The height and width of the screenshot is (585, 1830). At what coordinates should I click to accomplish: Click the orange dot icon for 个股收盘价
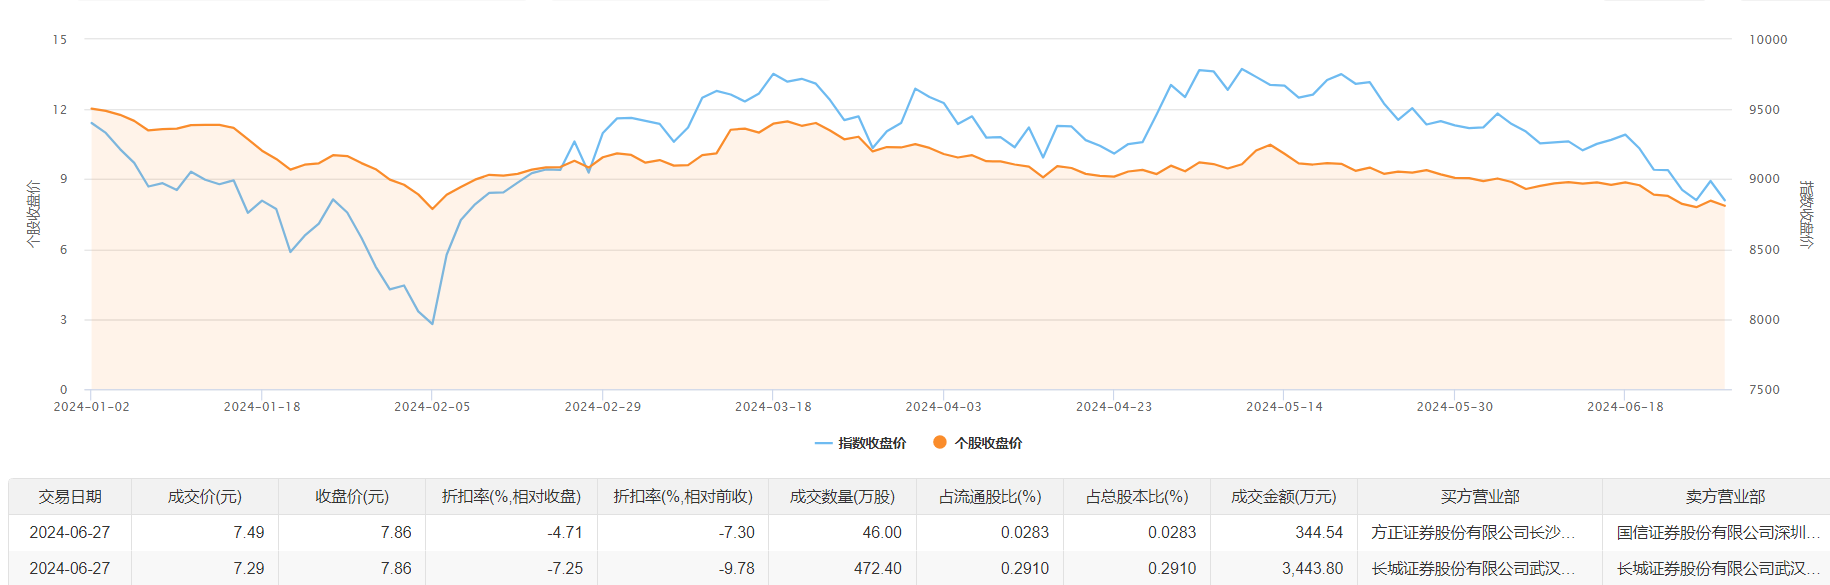click(x=939, y=442)
